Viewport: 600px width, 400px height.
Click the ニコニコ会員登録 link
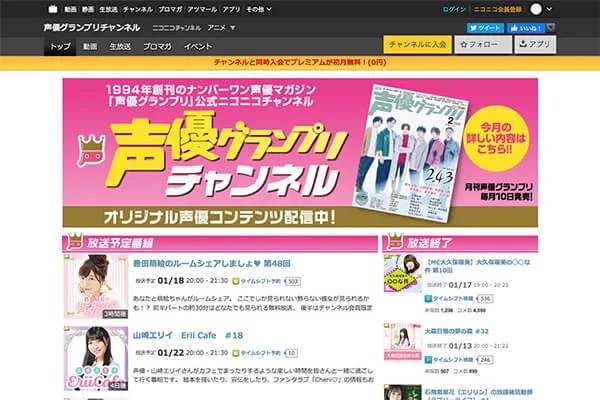click(497, 9)
